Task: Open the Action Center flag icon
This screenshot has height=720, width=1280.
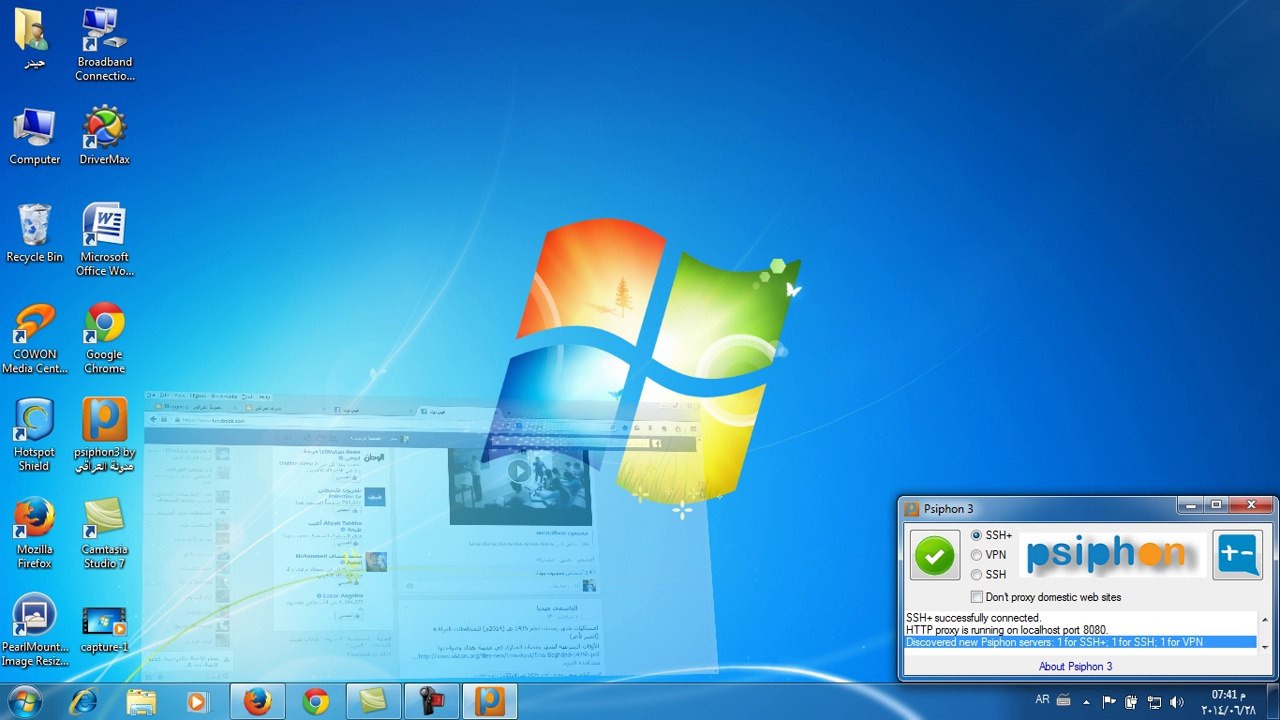Action: [x=1108, y=702]
